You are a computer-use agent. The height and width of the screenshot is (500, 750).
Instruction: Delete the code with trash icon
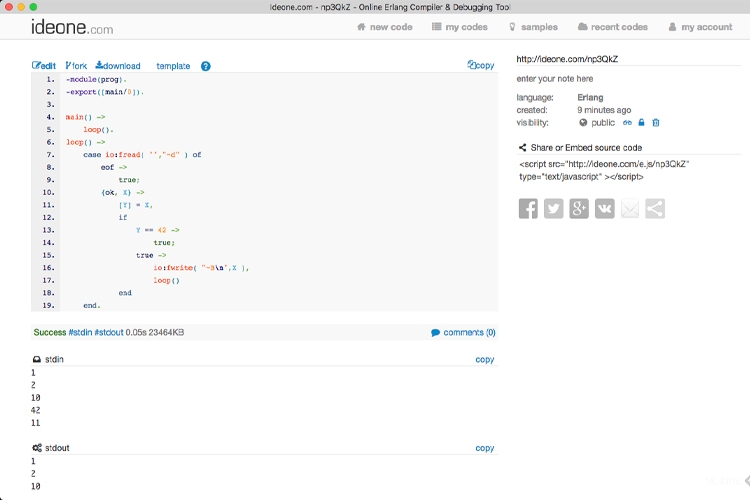coord(656,122)
